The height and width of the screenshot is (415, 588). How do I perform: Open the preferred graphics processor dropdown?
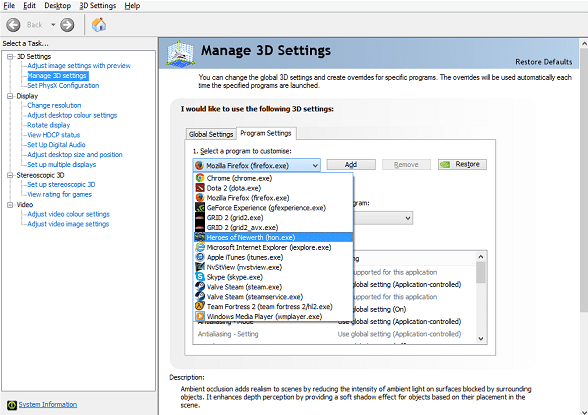click(408, 218)
